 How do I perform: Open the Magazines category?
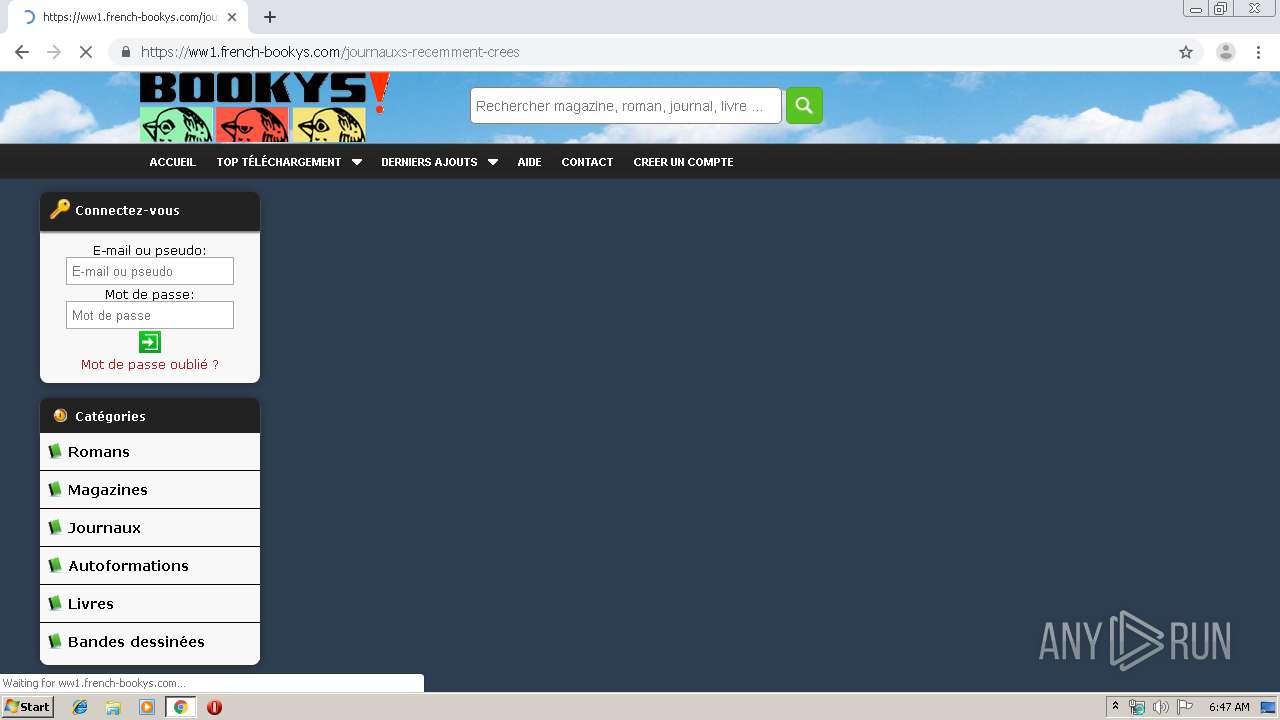tap(150, 490)
